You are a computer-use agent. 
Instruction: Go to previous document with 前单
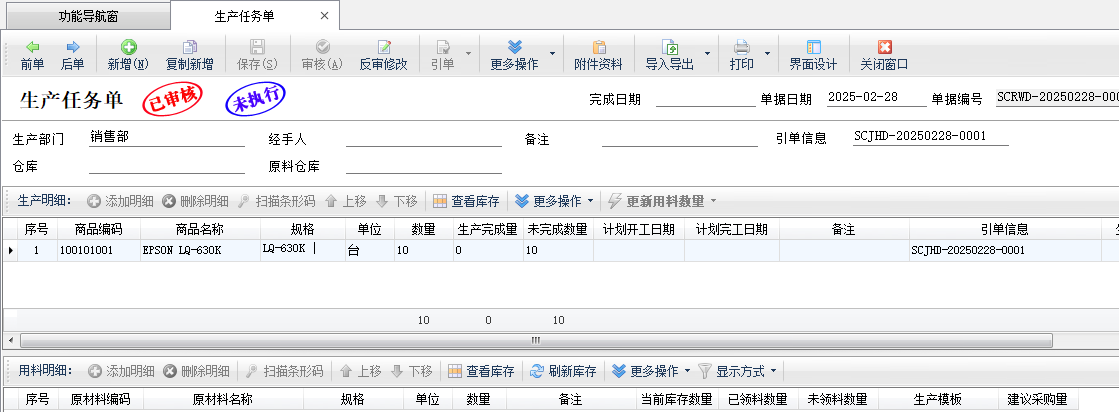pos(32,54)
